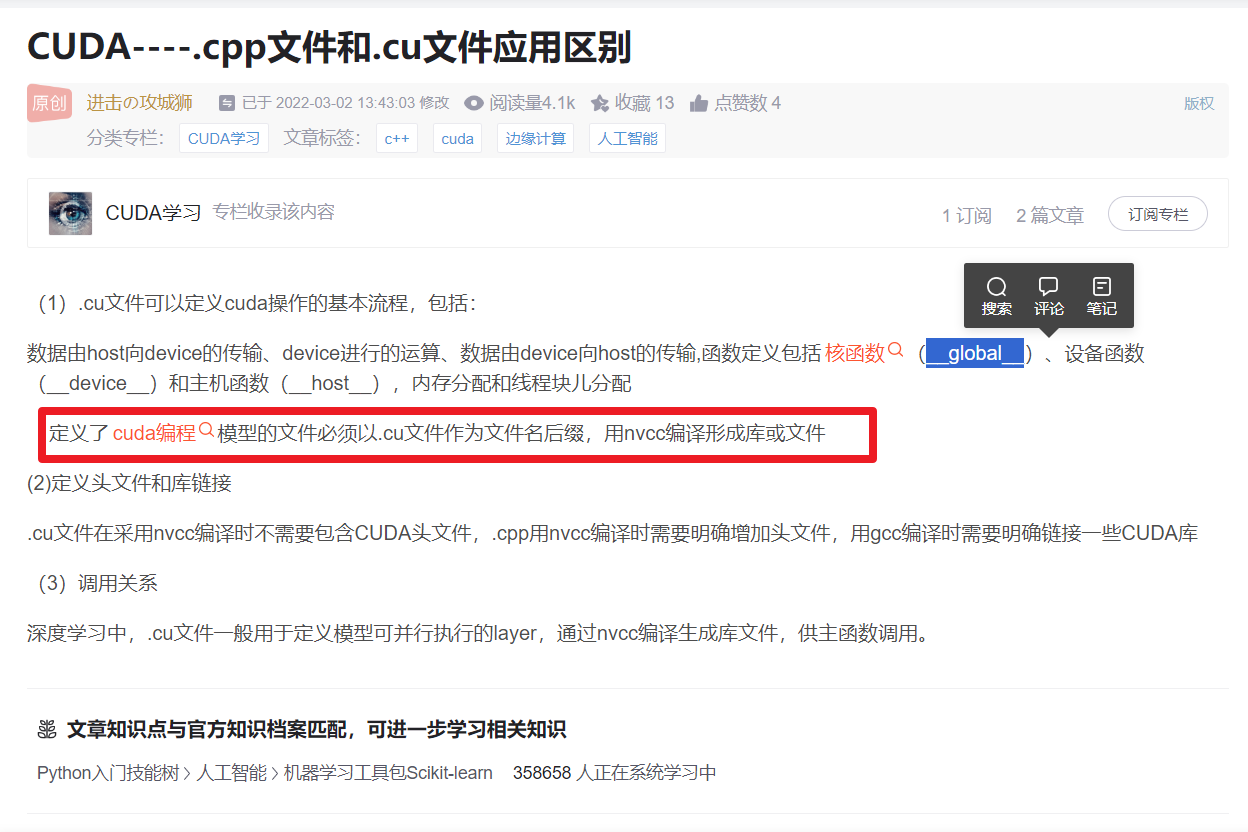The height and width of the screenshot is (832, 1248).
Task: Click the knowledge tree icon before 文章知识点
Action: click(x=45, y=730)
